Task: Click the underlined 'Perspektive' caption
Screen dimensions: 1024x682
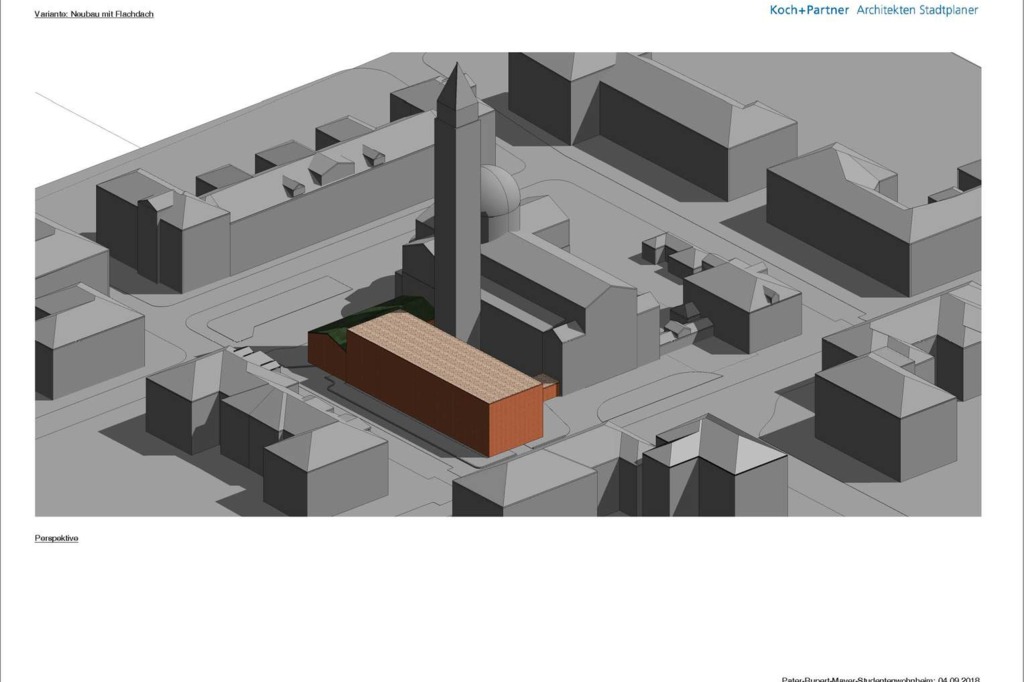Action: (56, 538)
